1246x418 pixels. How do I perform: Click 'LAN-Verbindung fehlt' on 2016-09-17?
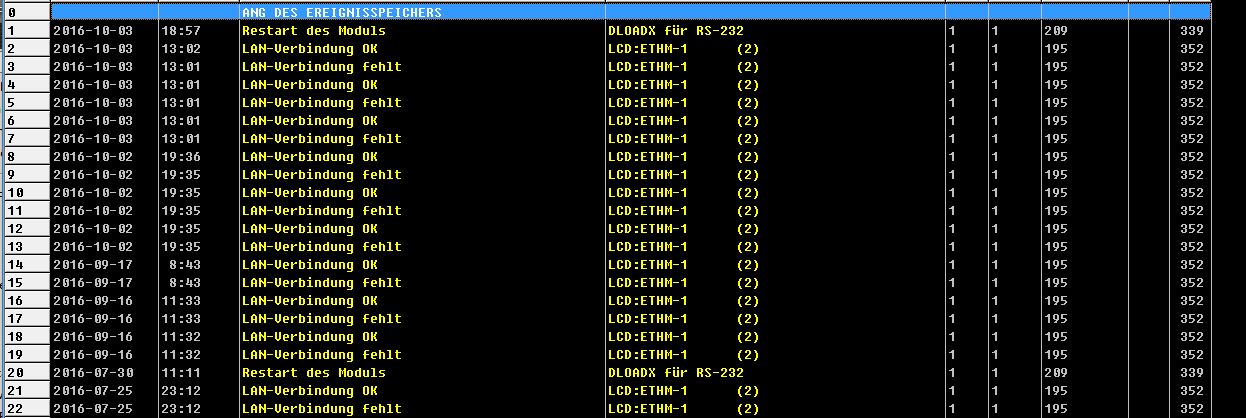tap(321, 283)
